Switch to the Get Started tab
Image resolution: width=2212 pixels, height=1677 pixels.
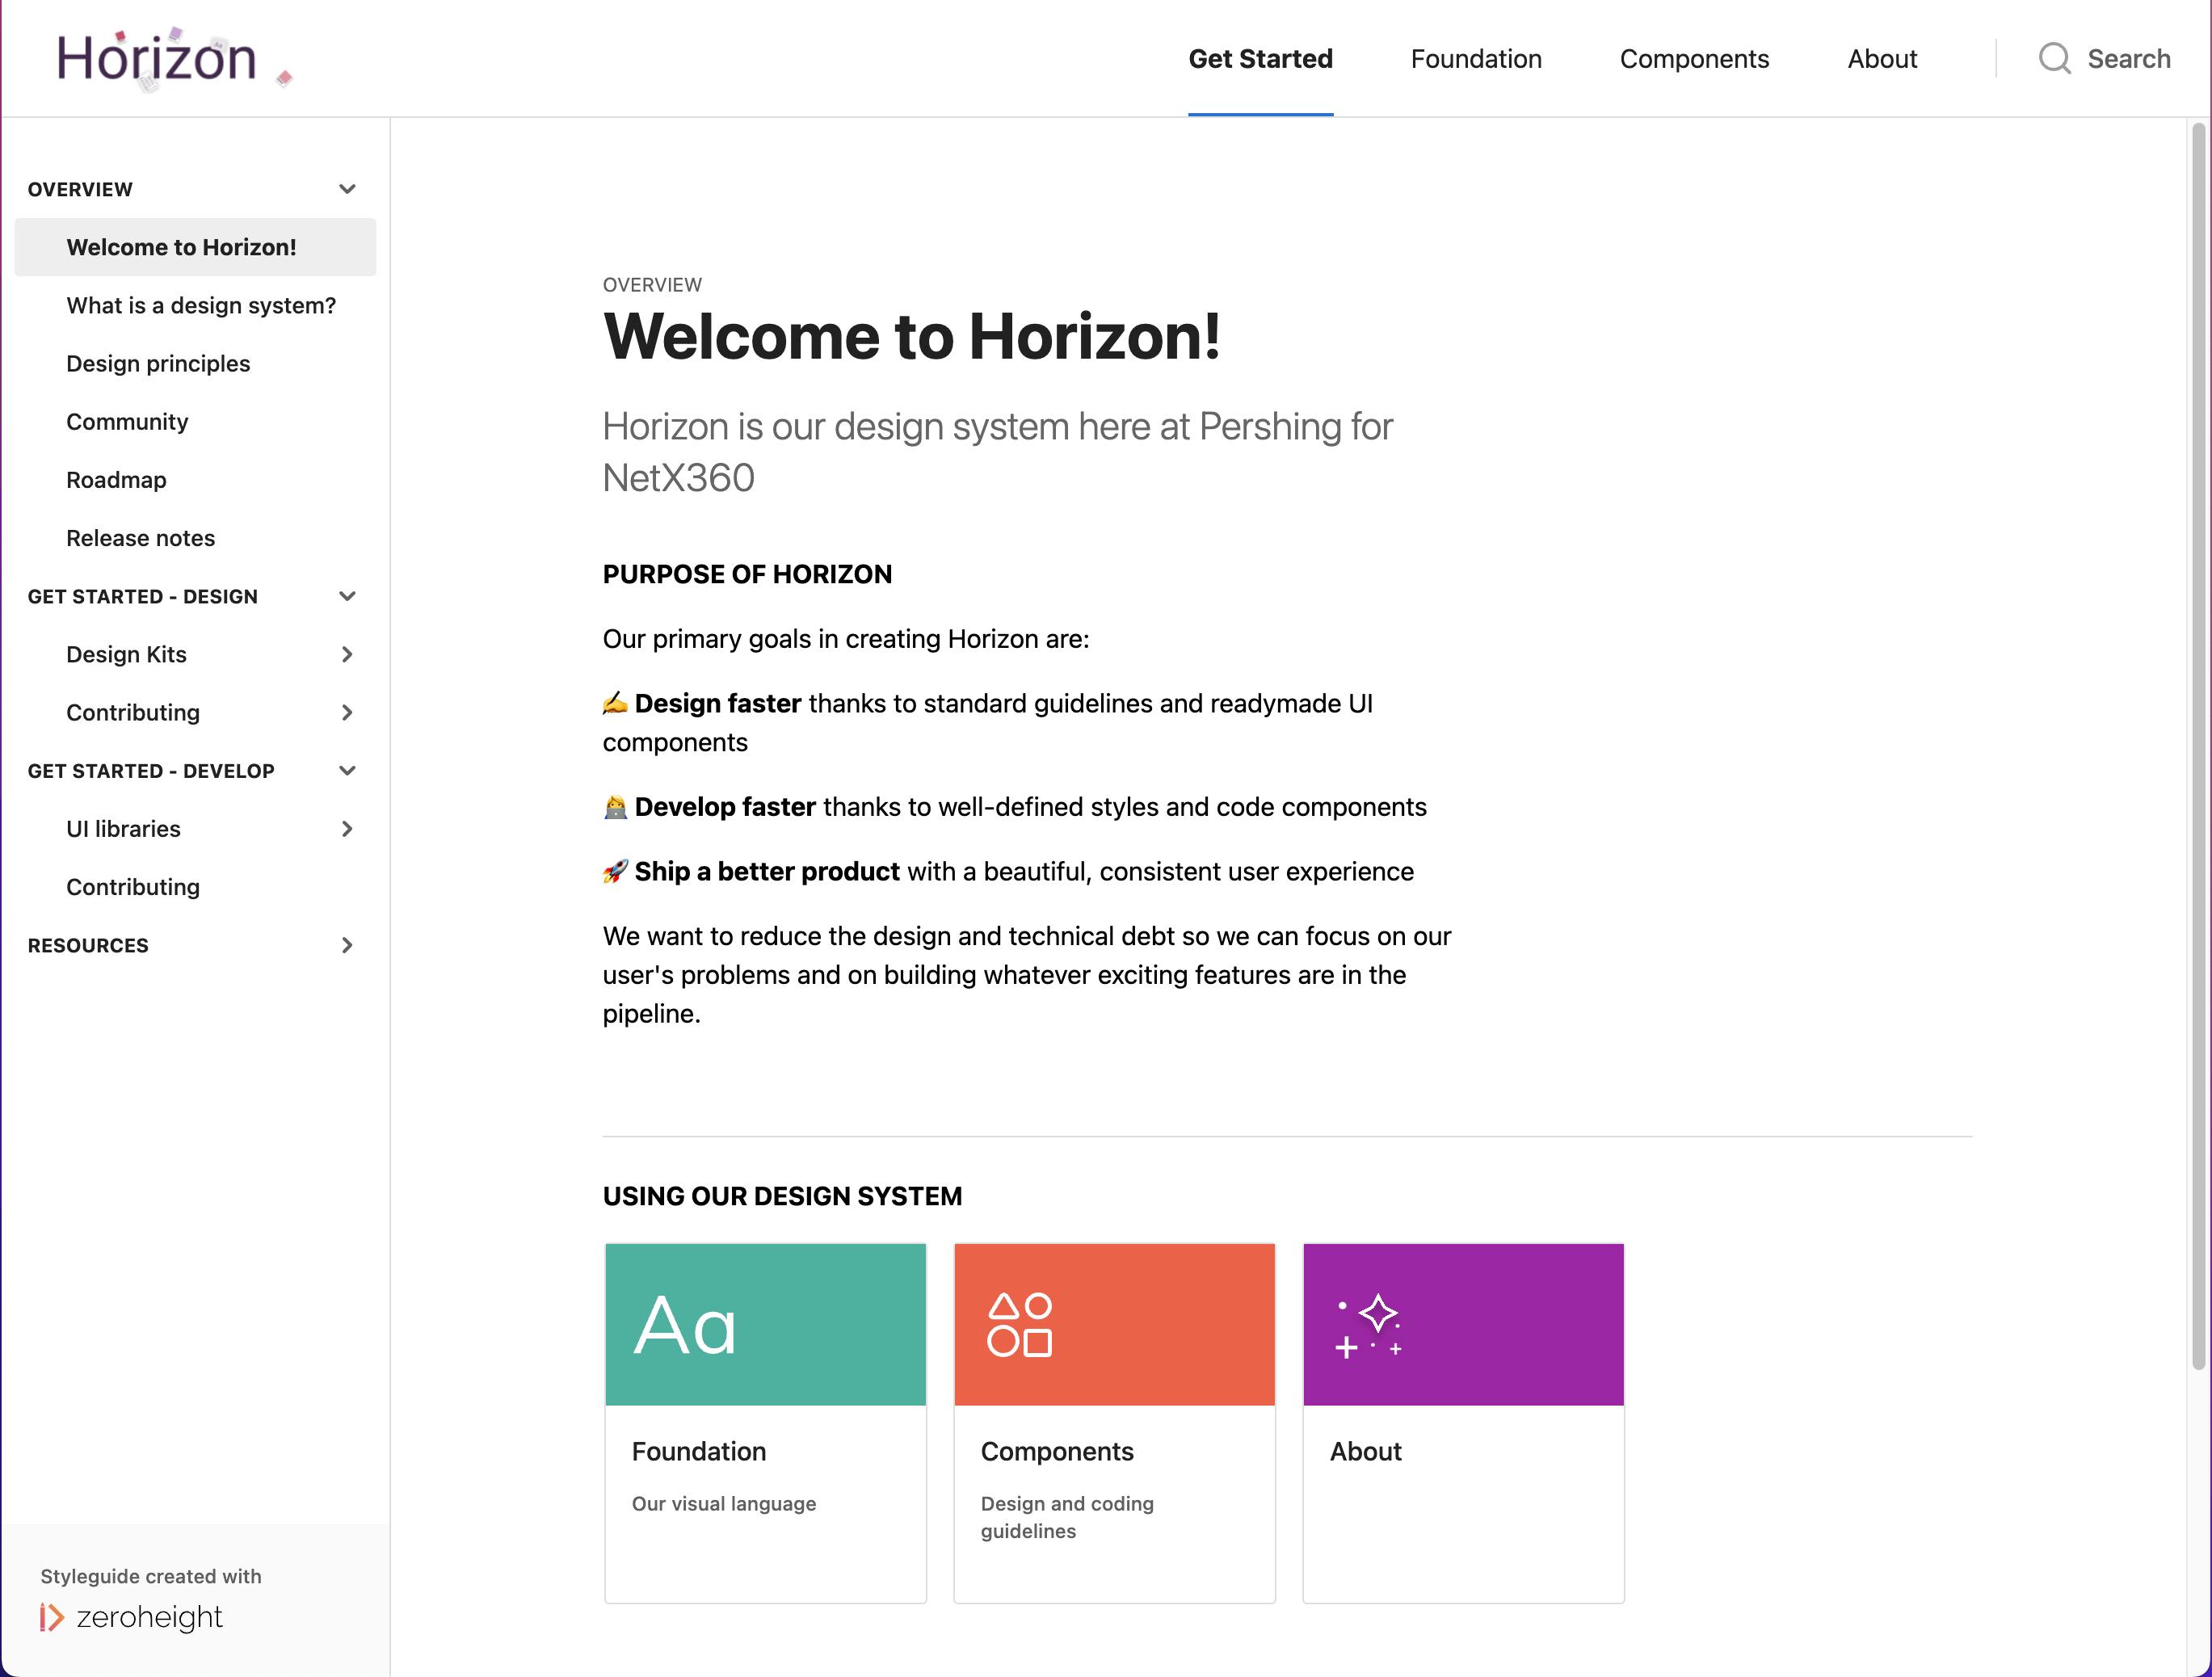pos(1260,59)
